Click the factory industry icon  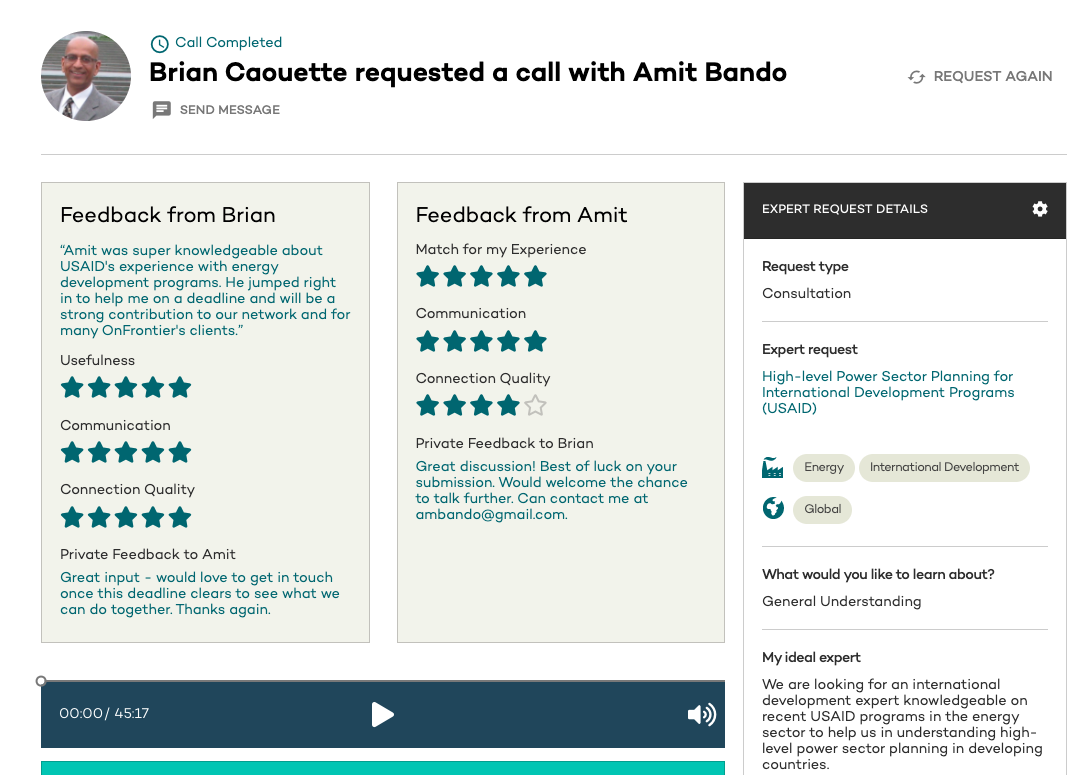click(x=773, y=467)
